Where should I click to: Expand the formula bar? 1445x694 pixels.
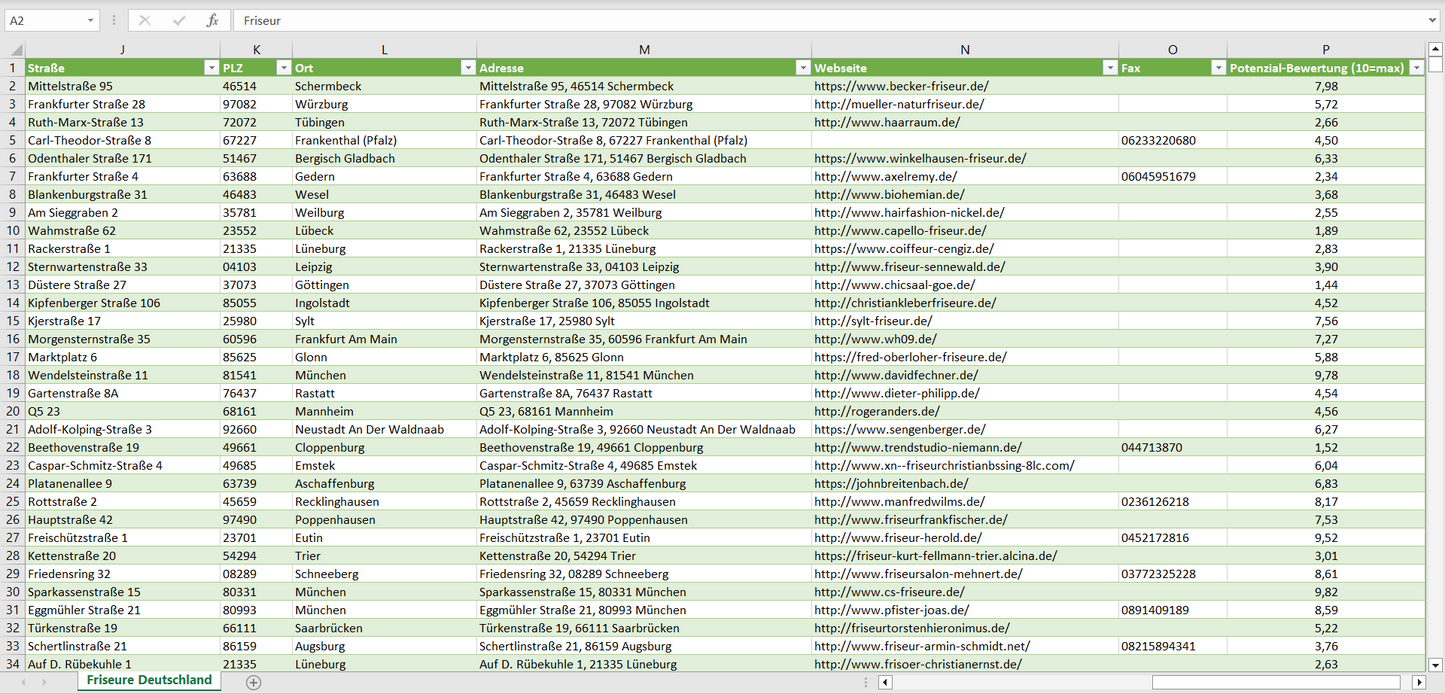point(1433,20)
